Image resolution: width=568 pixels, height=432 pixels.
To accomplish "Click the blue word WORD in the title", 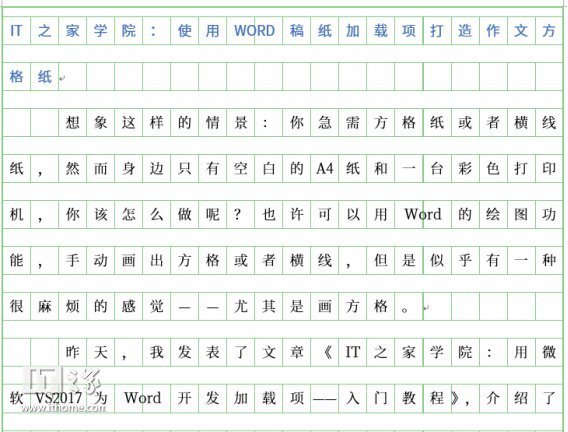I will [x=254, y=31].
